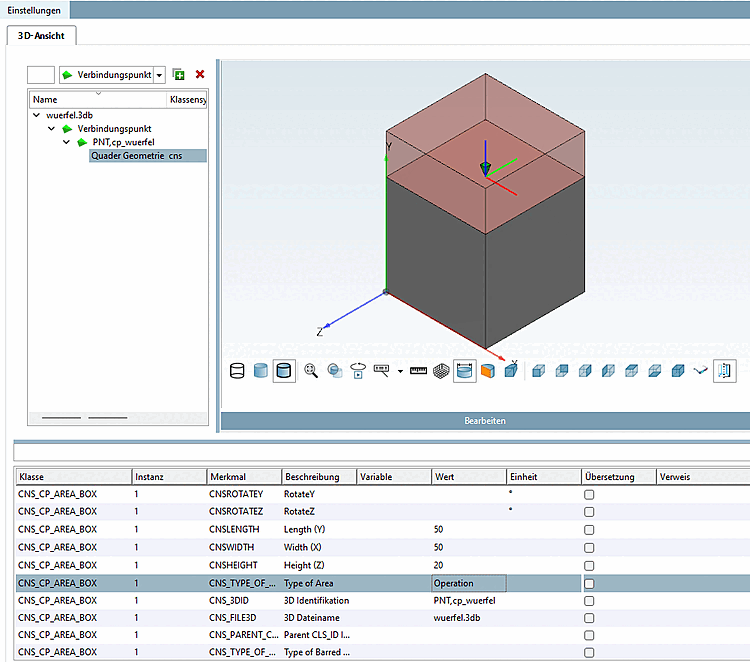Click the ruler measure tool icon
Viewport: 750px width, 662px height.
pos(418,371)
